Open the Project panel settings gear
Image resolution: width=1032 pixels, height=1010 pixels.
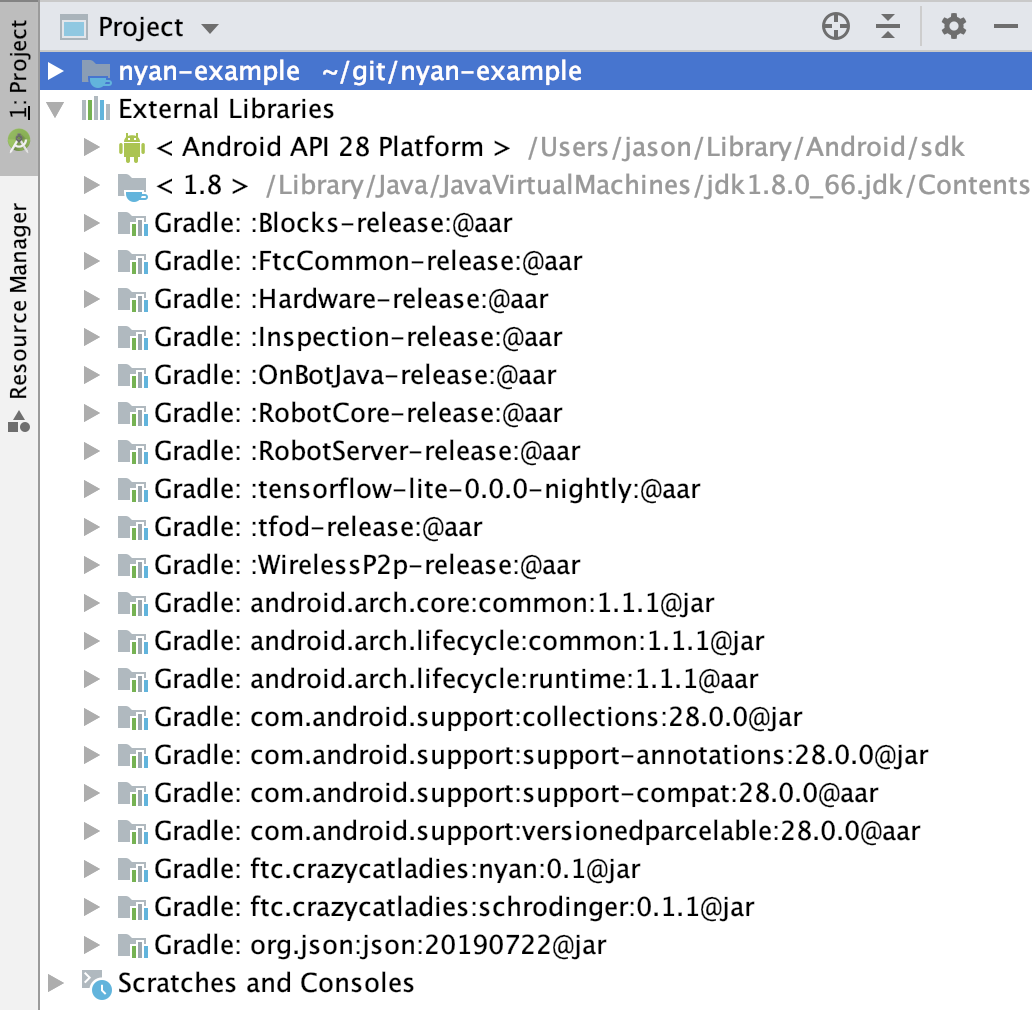point(954,27)
